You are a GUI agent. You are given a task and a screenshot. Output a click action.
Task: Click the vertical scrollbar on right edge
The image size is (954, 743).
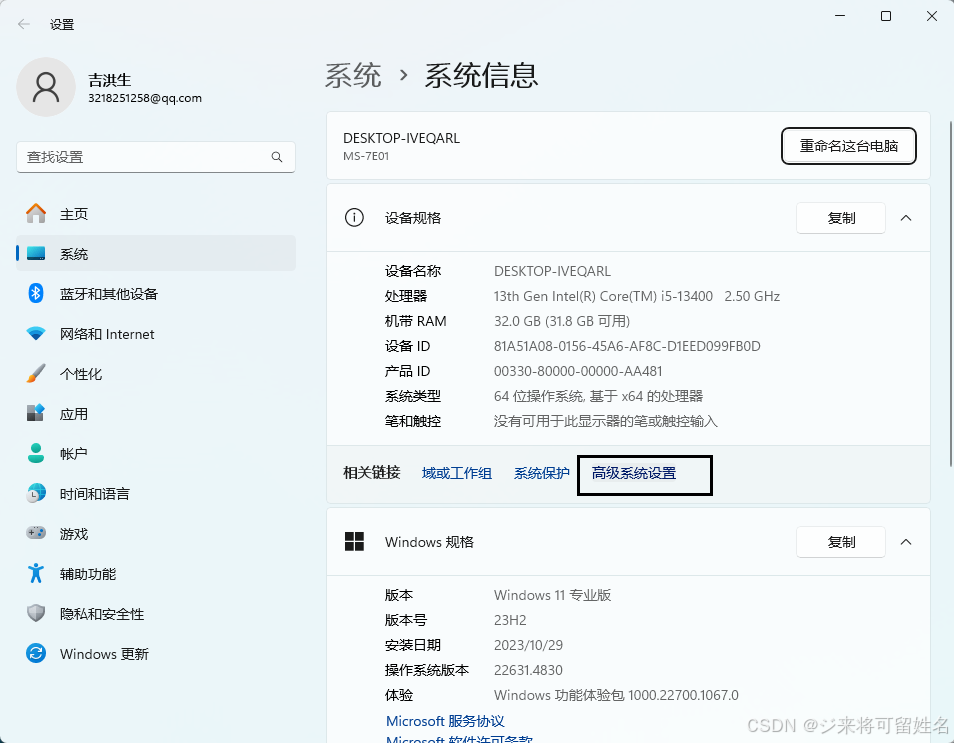pyautogui.click(x=950, y=293)
